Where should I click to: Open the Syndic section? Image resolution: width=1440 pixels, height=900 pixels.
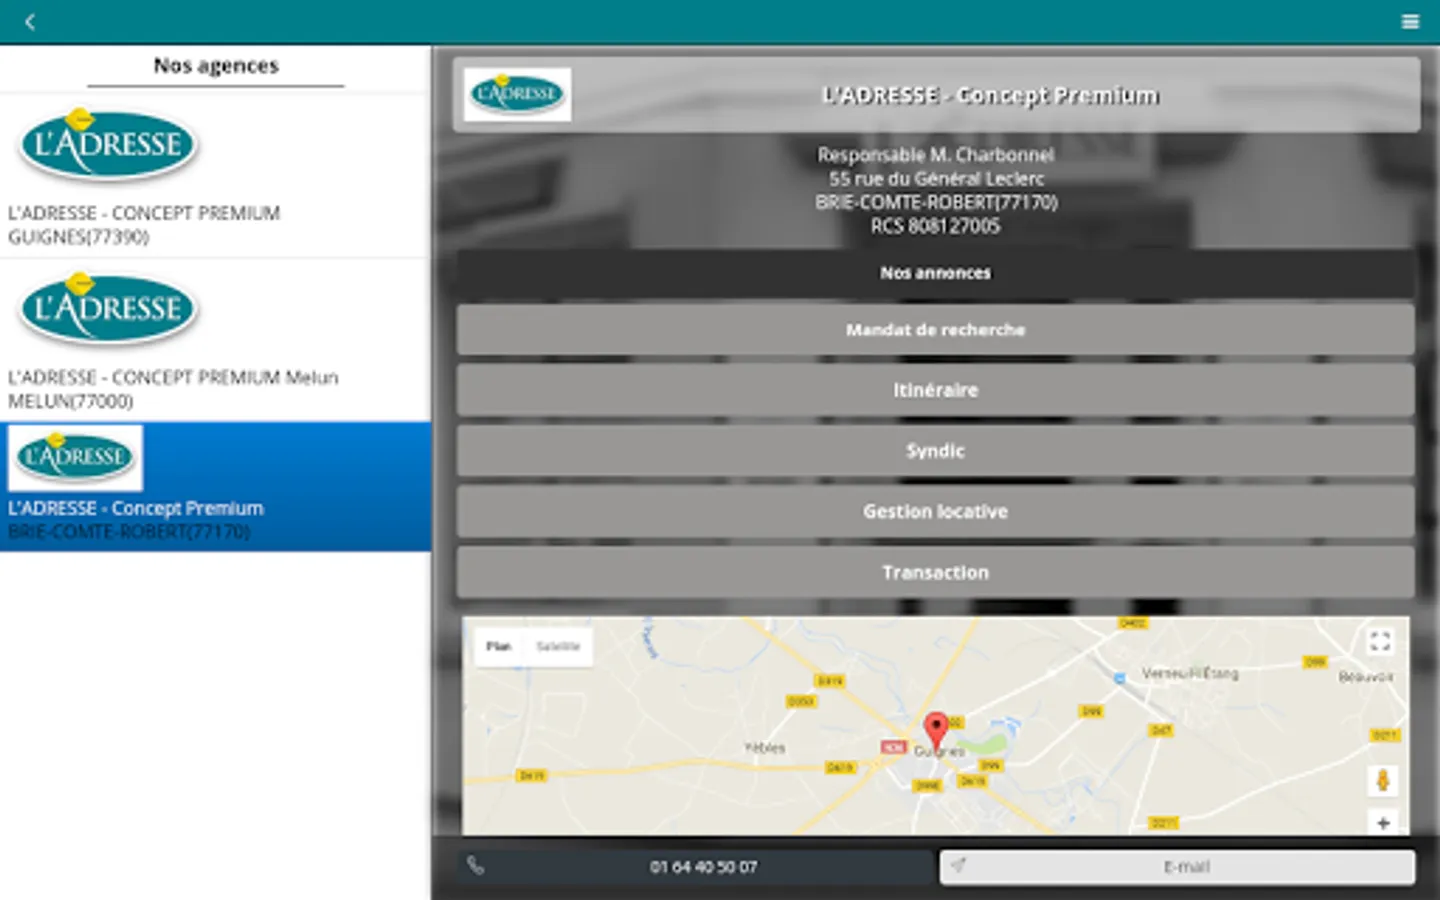pyautogui.click(x=935, y=451)
